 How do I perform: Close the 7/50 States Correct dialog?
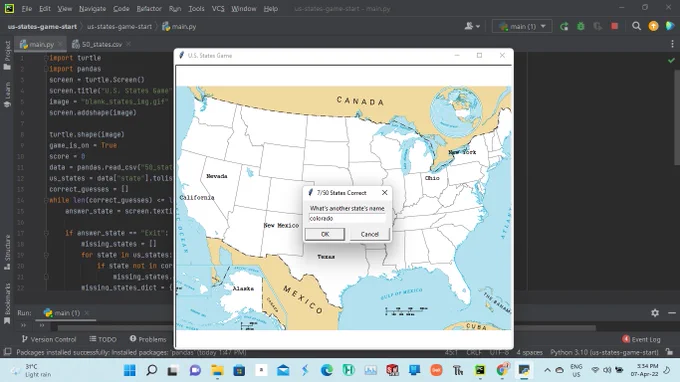[x=384, y=193]
